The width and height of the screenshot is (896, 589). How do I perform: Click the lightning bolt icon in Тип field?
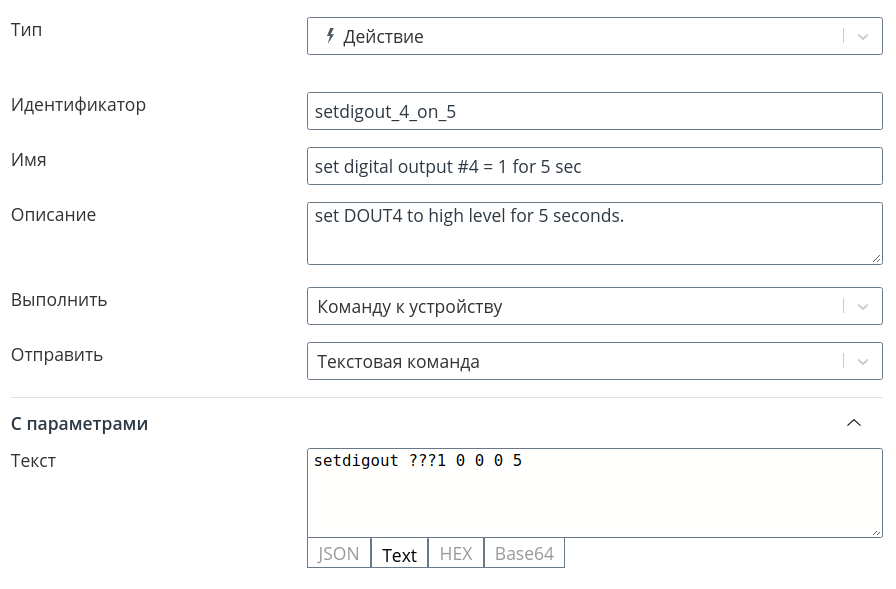click(330, 36)
